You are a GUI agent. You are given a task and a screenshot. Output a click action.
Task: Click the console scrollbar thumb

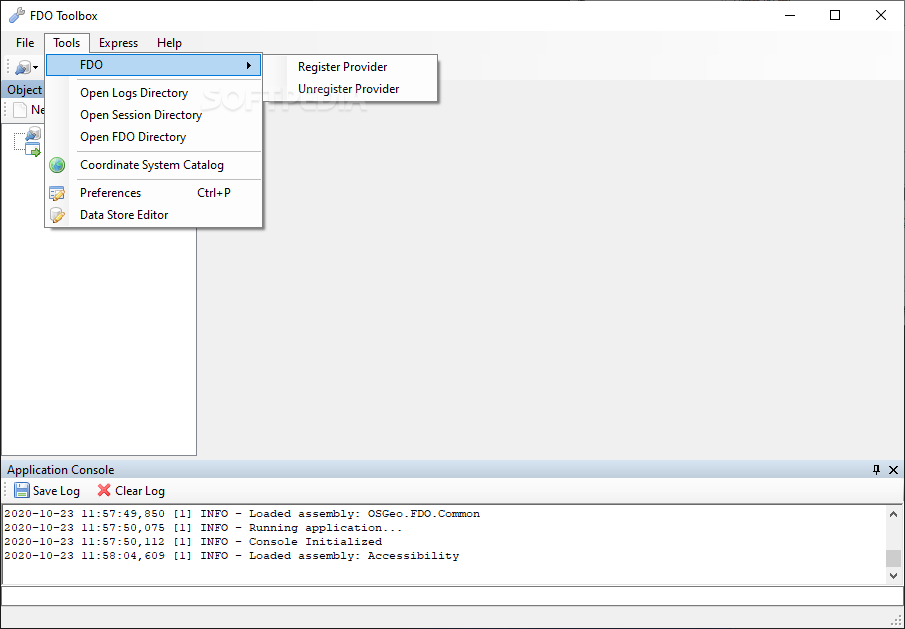click(x=893, y=558)
